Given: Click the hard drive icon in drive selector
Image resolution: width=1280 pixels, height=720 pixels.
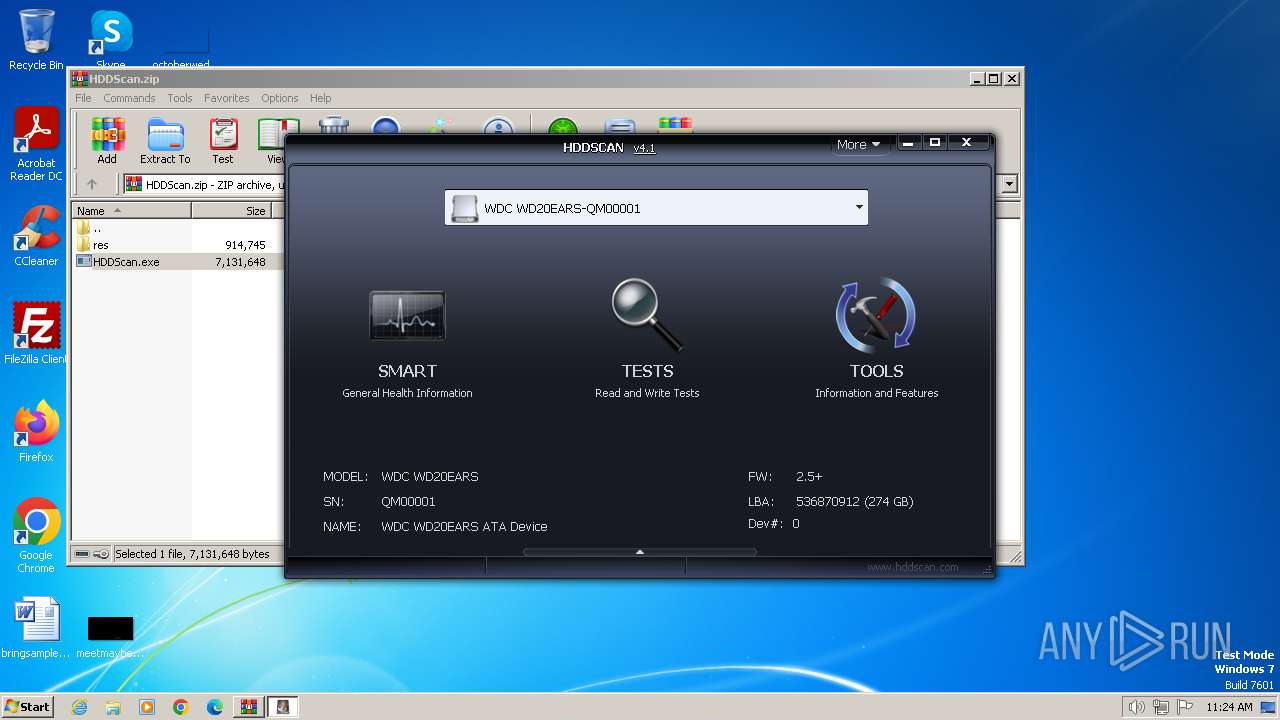Looking at the screenshot, I should click(464, 208).
